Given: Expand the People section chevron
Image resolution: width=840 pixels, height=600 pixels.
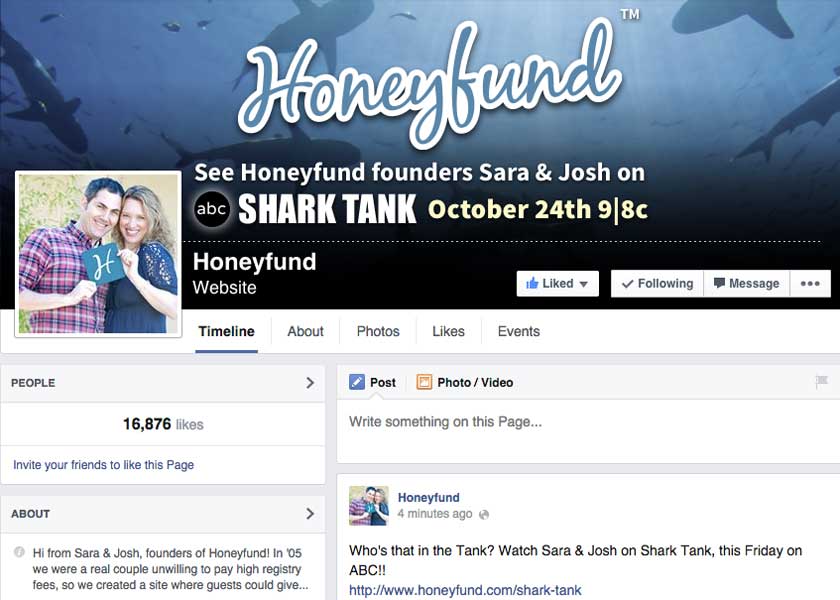Looking at the screenshot, I should point(310,382).
